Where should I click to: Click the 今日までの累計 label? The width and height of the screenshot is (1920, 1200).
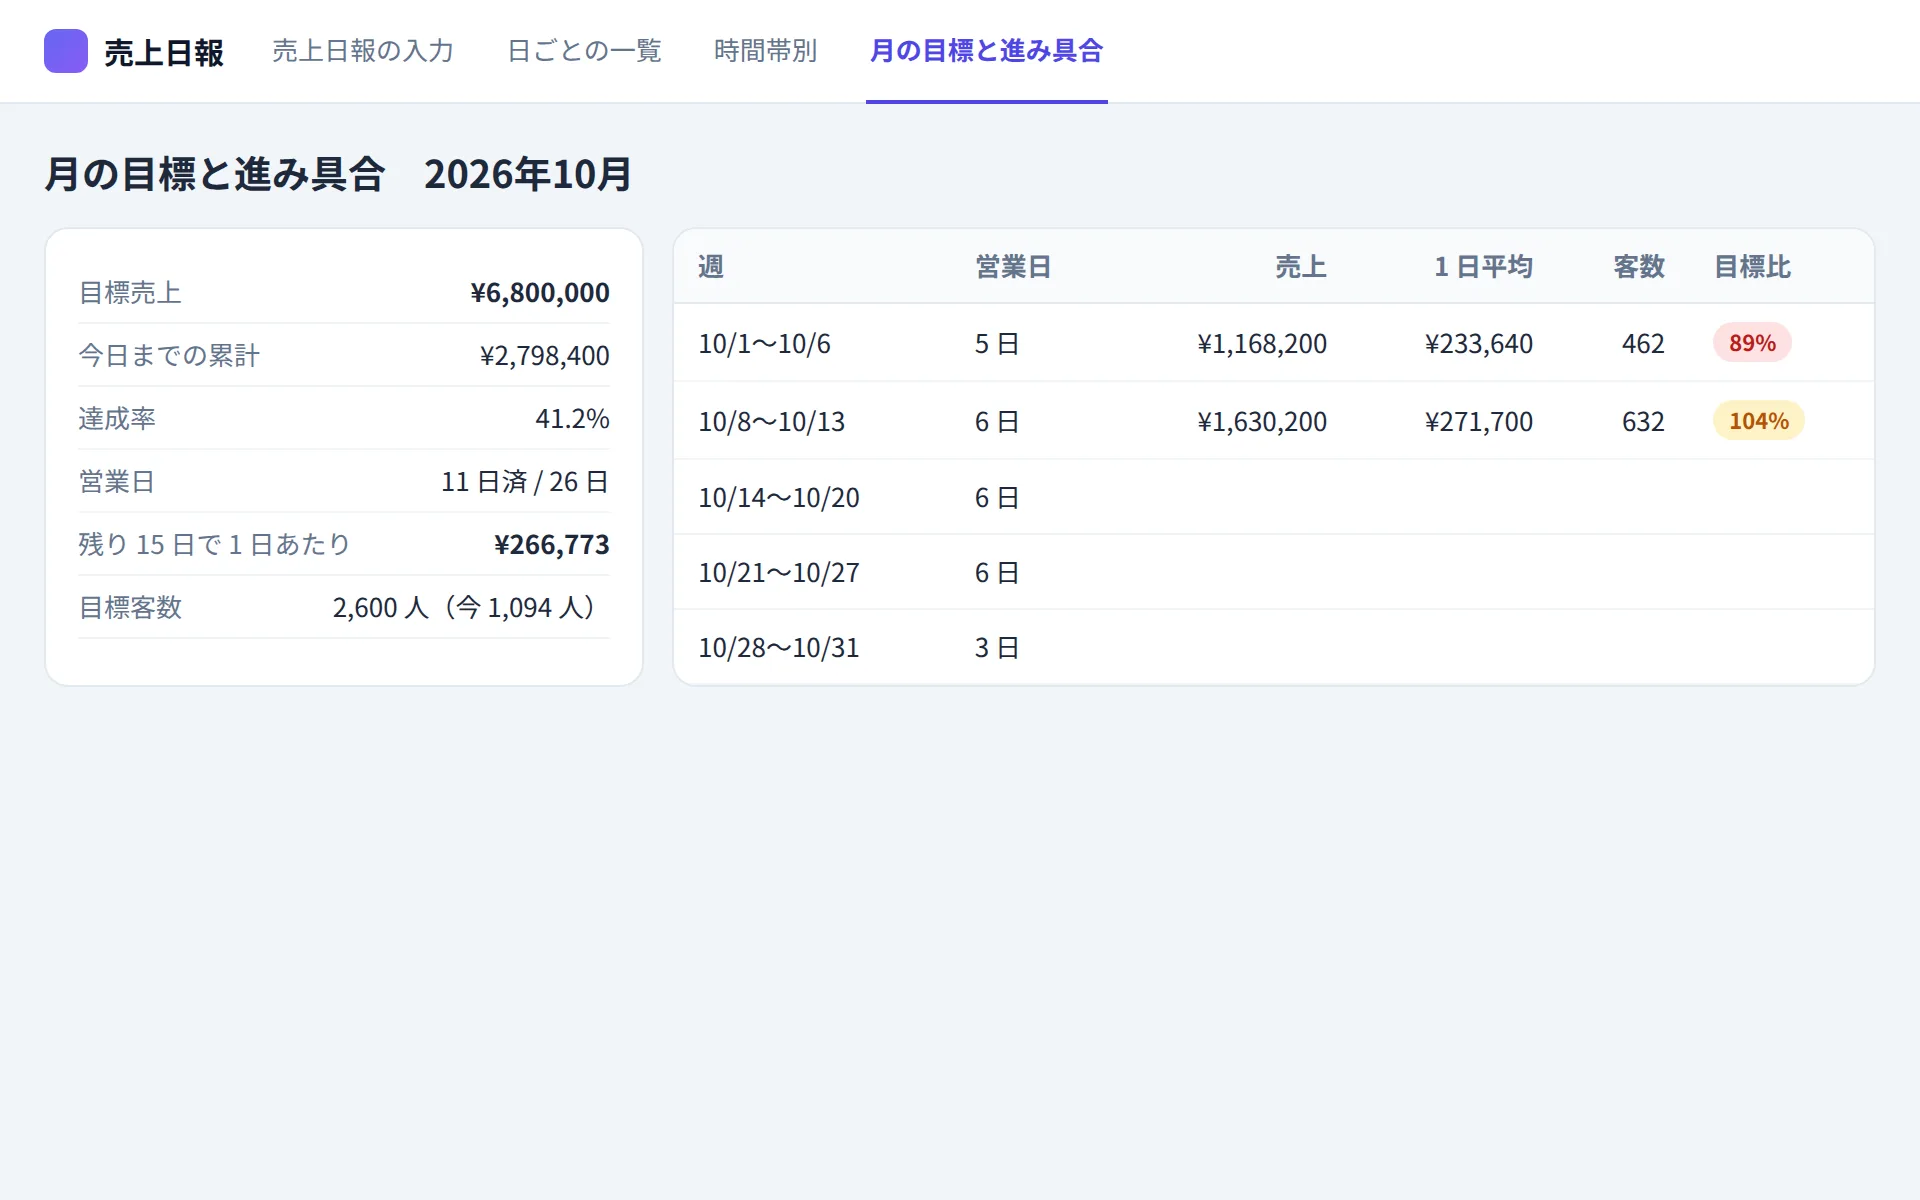(169, 356)
